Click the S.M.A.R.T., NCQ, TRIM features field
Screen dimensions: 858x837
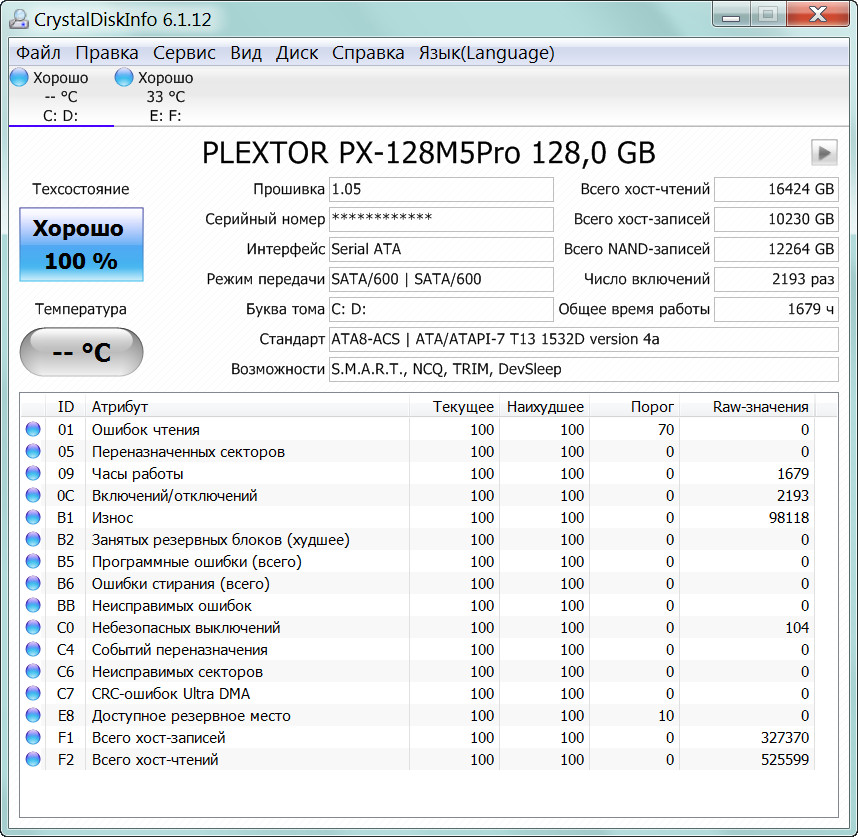pyautogui.click(x=583, y=369)
